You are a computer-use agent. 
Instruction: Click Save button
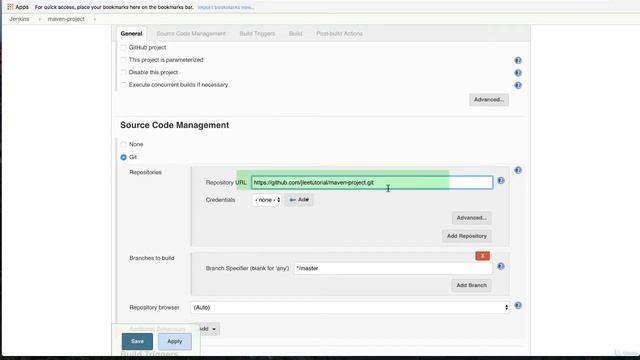[137, 341]
